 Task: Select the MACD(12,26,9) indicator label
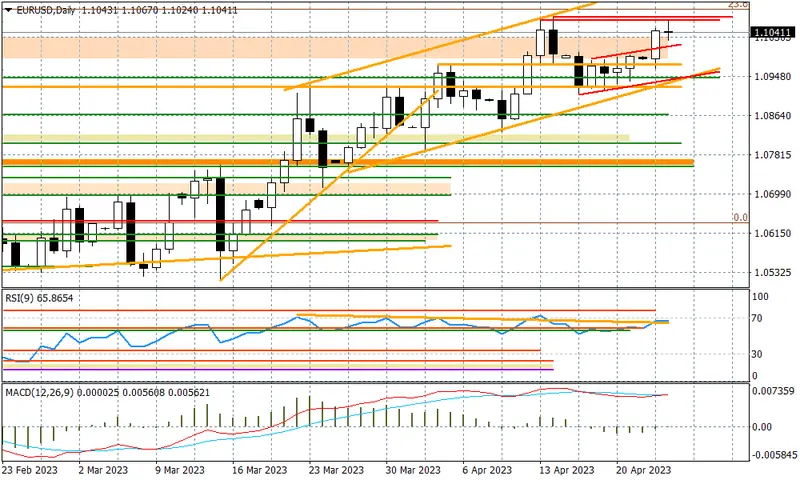pos(40,392)
